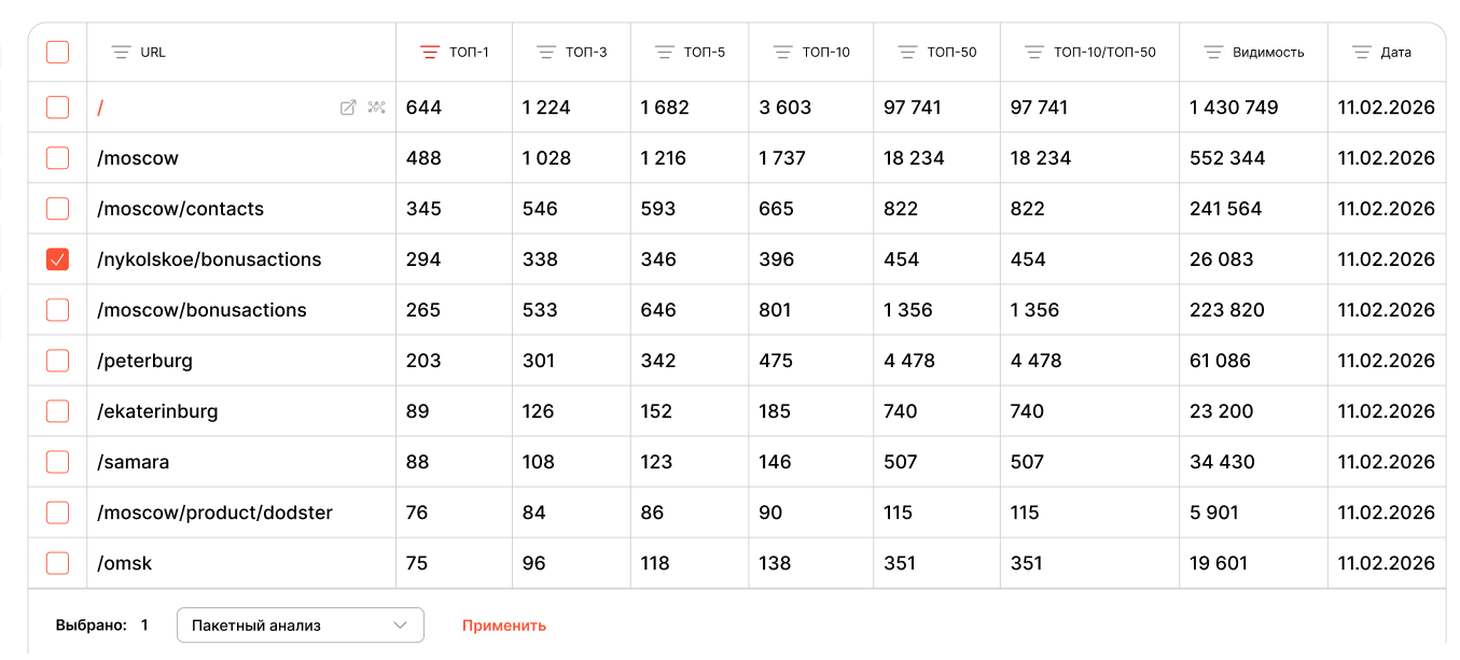Viewport: 1460px width, 660px height.
Task: Check the box for /moscow/product/dodster
Action: [x=58, y=512]
